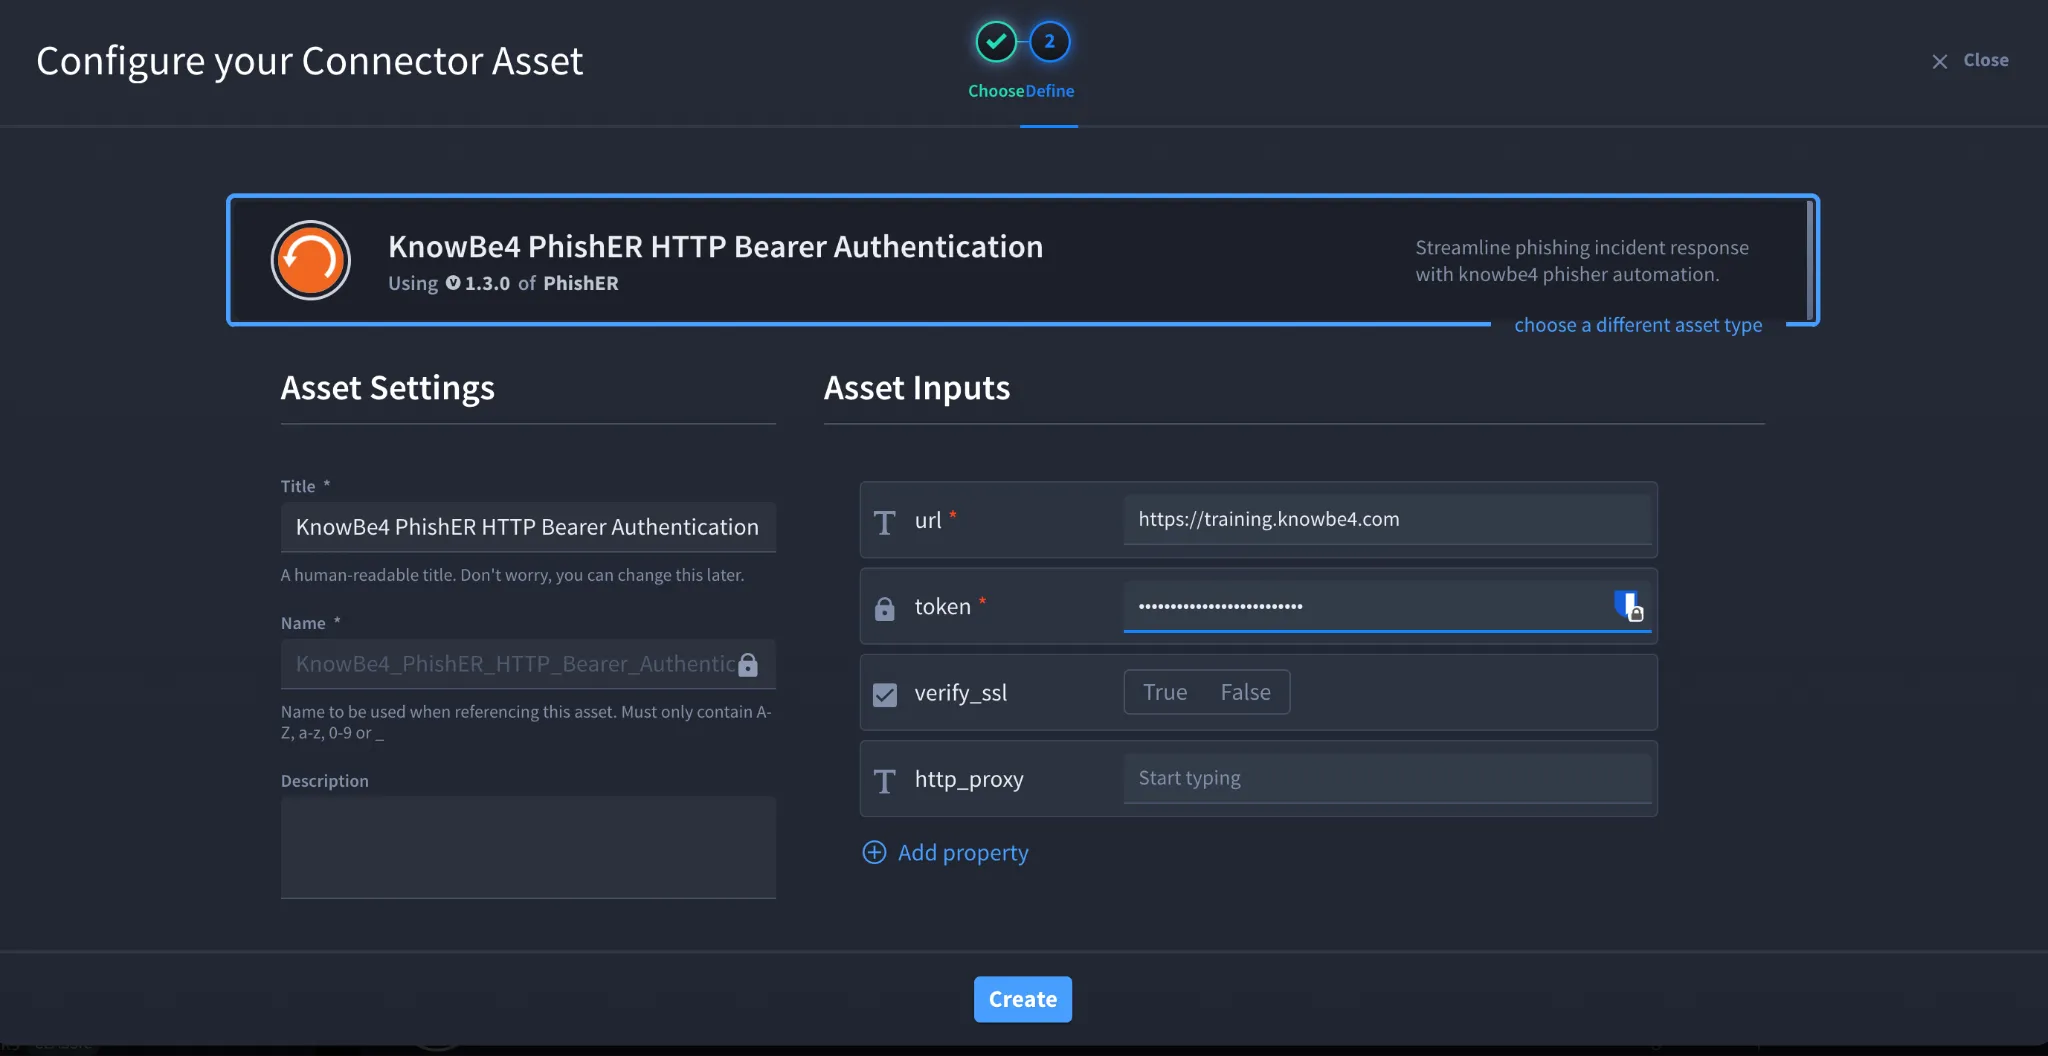This screenshot has height=1056, width=2048.
Task: Click the 'Streamline phishing incident response' description
Action: pos(1582,260)
